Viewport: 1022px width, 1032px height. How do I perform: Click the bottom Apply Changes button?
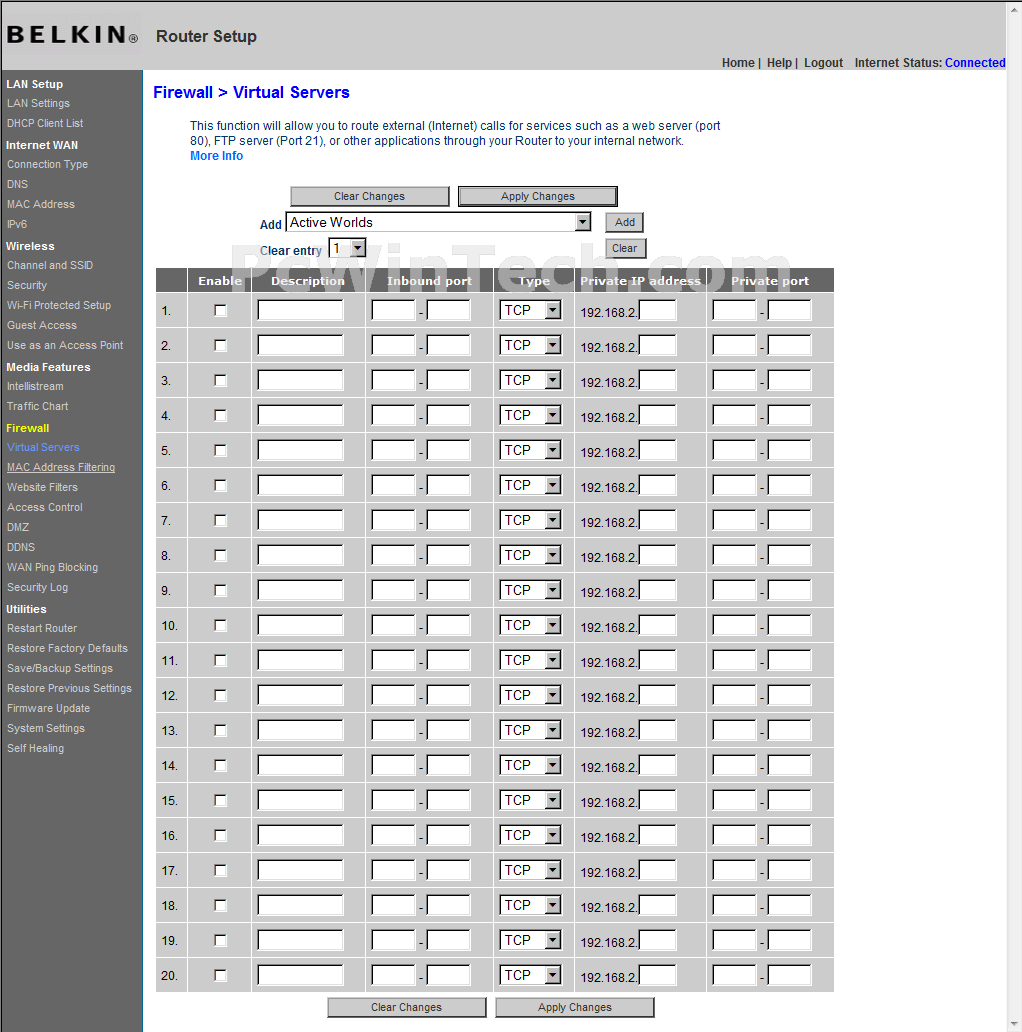[575, 1007]
